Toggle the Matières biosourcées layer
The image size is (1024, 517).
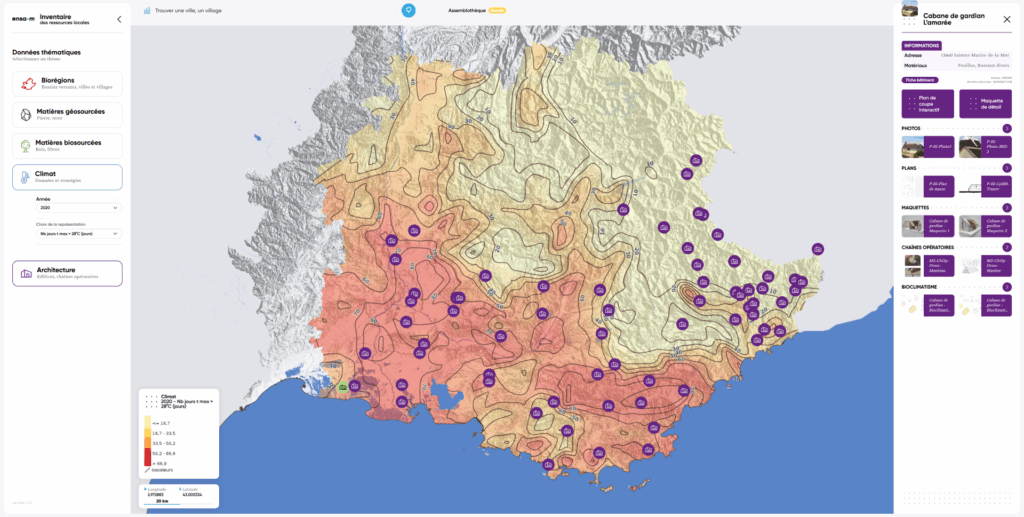pyautogui.click(x=67, y=146)
